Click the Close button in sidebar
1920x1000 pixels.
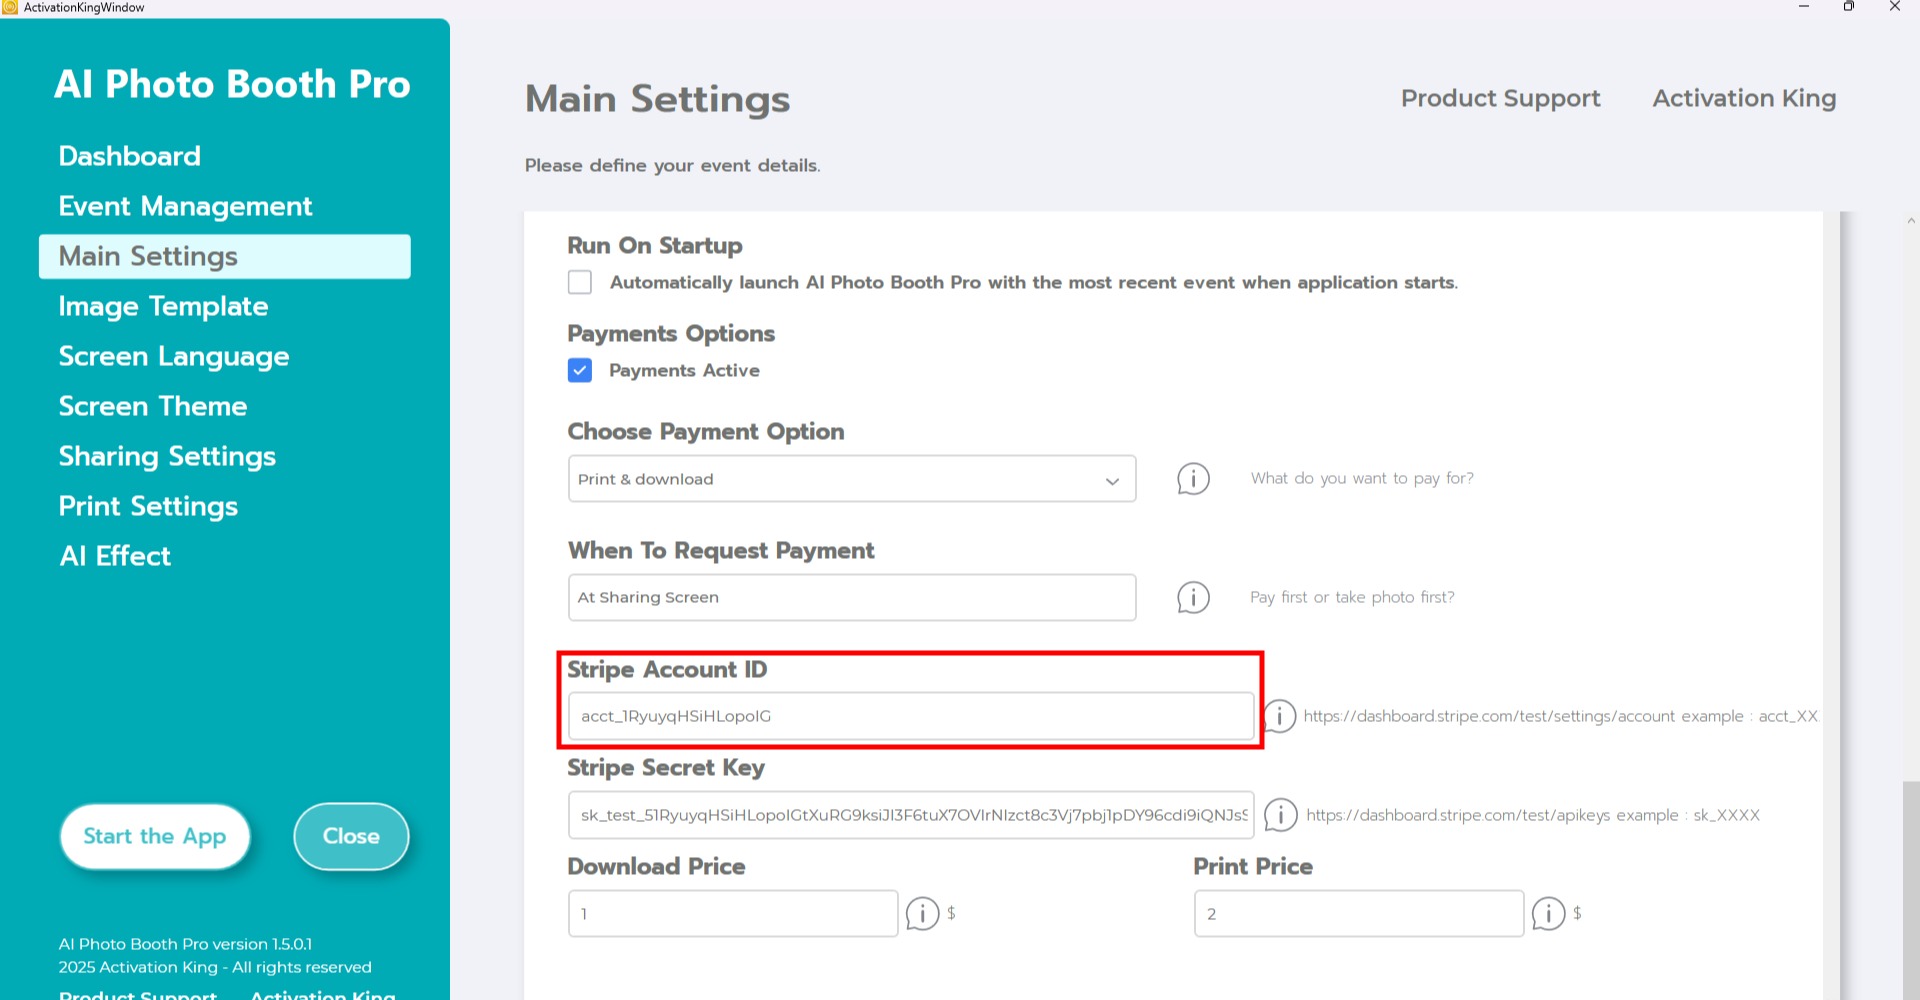[x=351, y=836]
